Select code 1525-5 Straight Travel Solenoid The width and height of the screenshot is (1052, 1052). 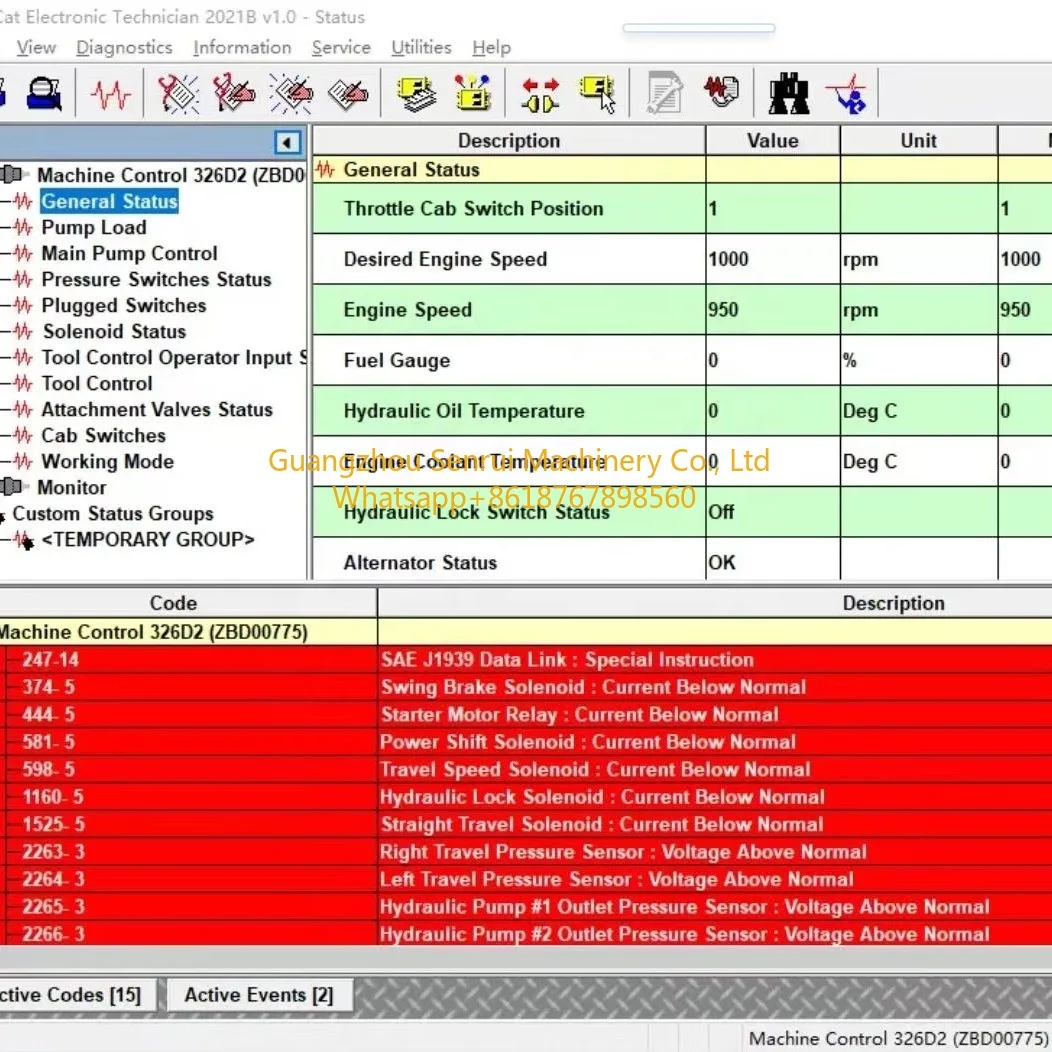pos(526,825)
